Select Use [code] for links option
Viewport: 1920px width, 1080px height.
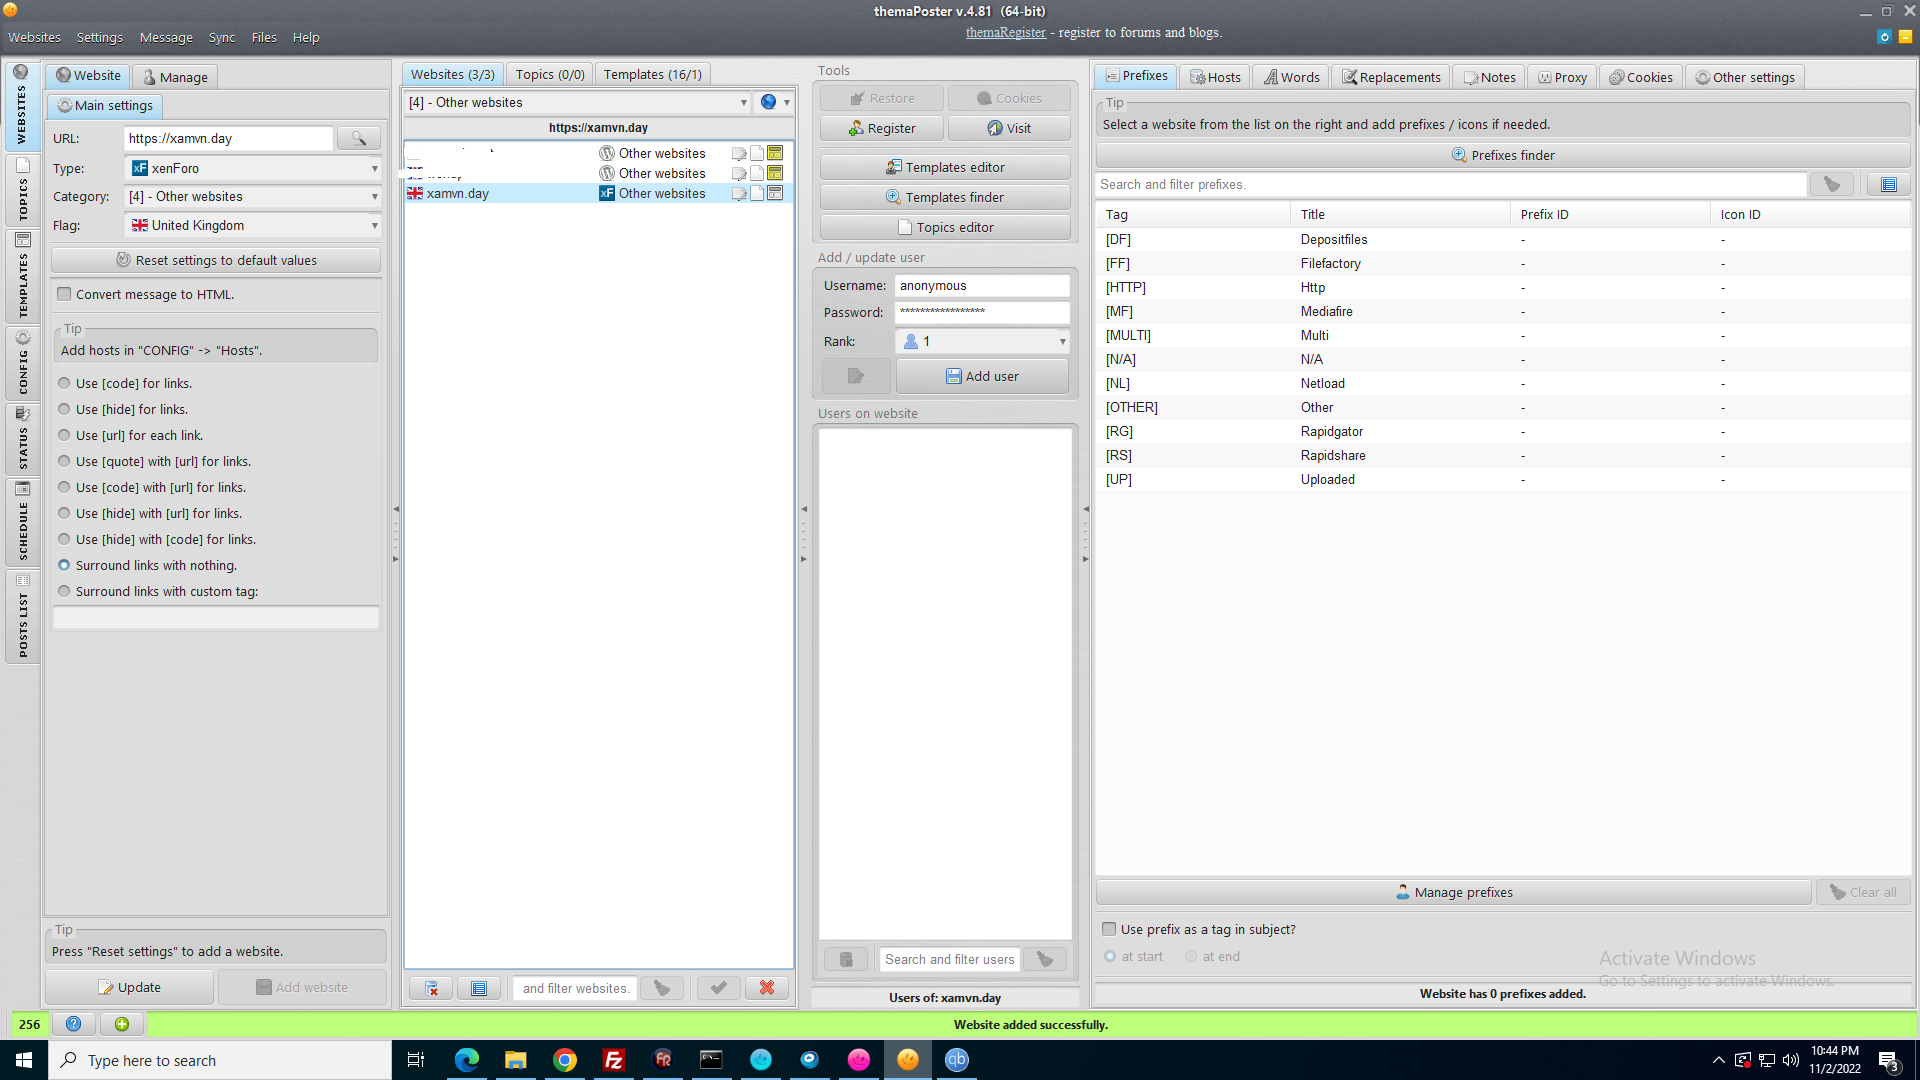(64, 383)
